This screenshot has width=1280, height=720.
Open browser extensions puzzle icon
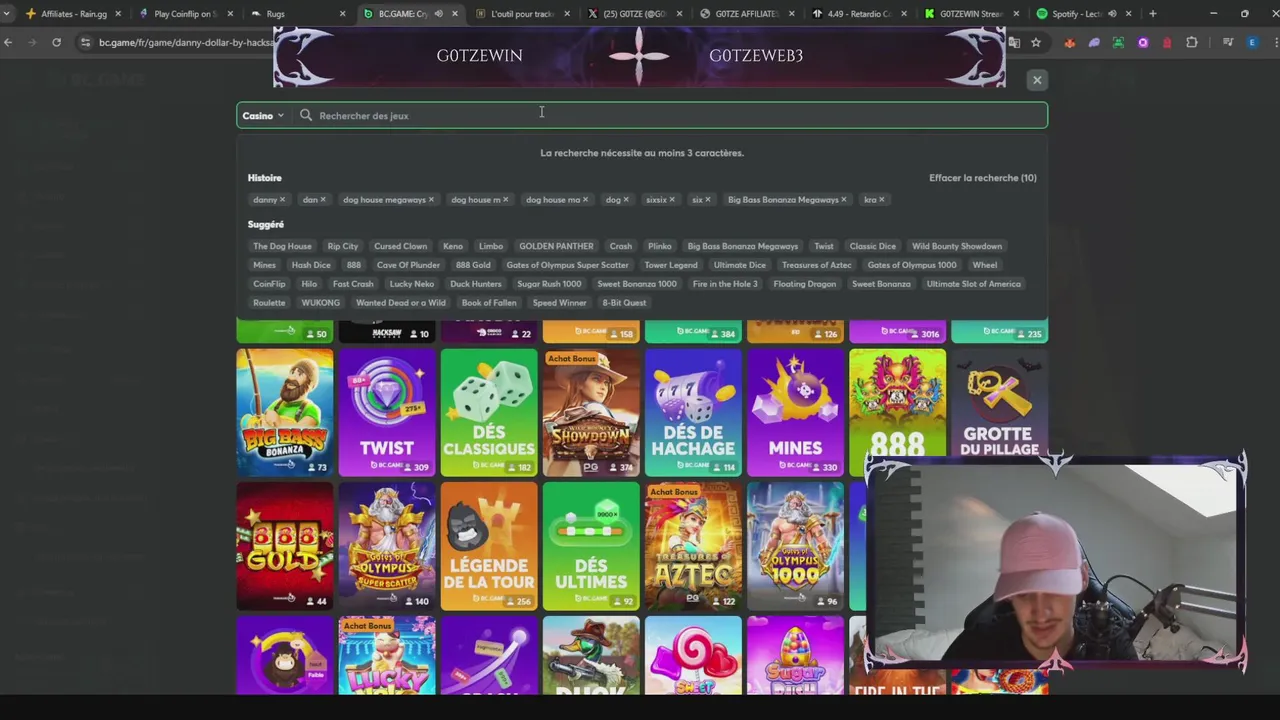(x=1191, y=43)
